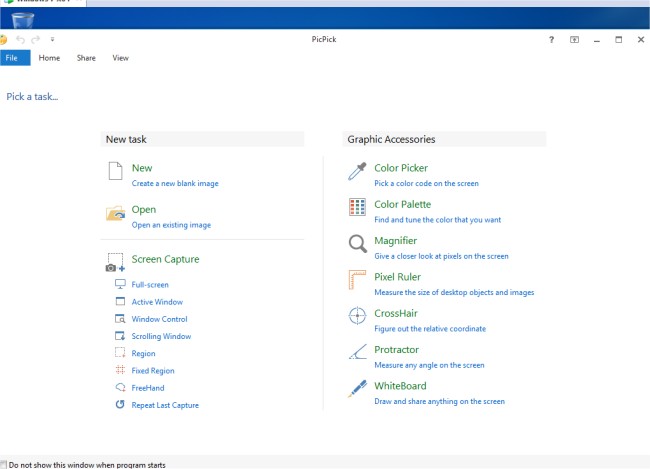Click the Protractor angle icon
Viewport: 650px width, 469px height.
[x=357, y=352]
